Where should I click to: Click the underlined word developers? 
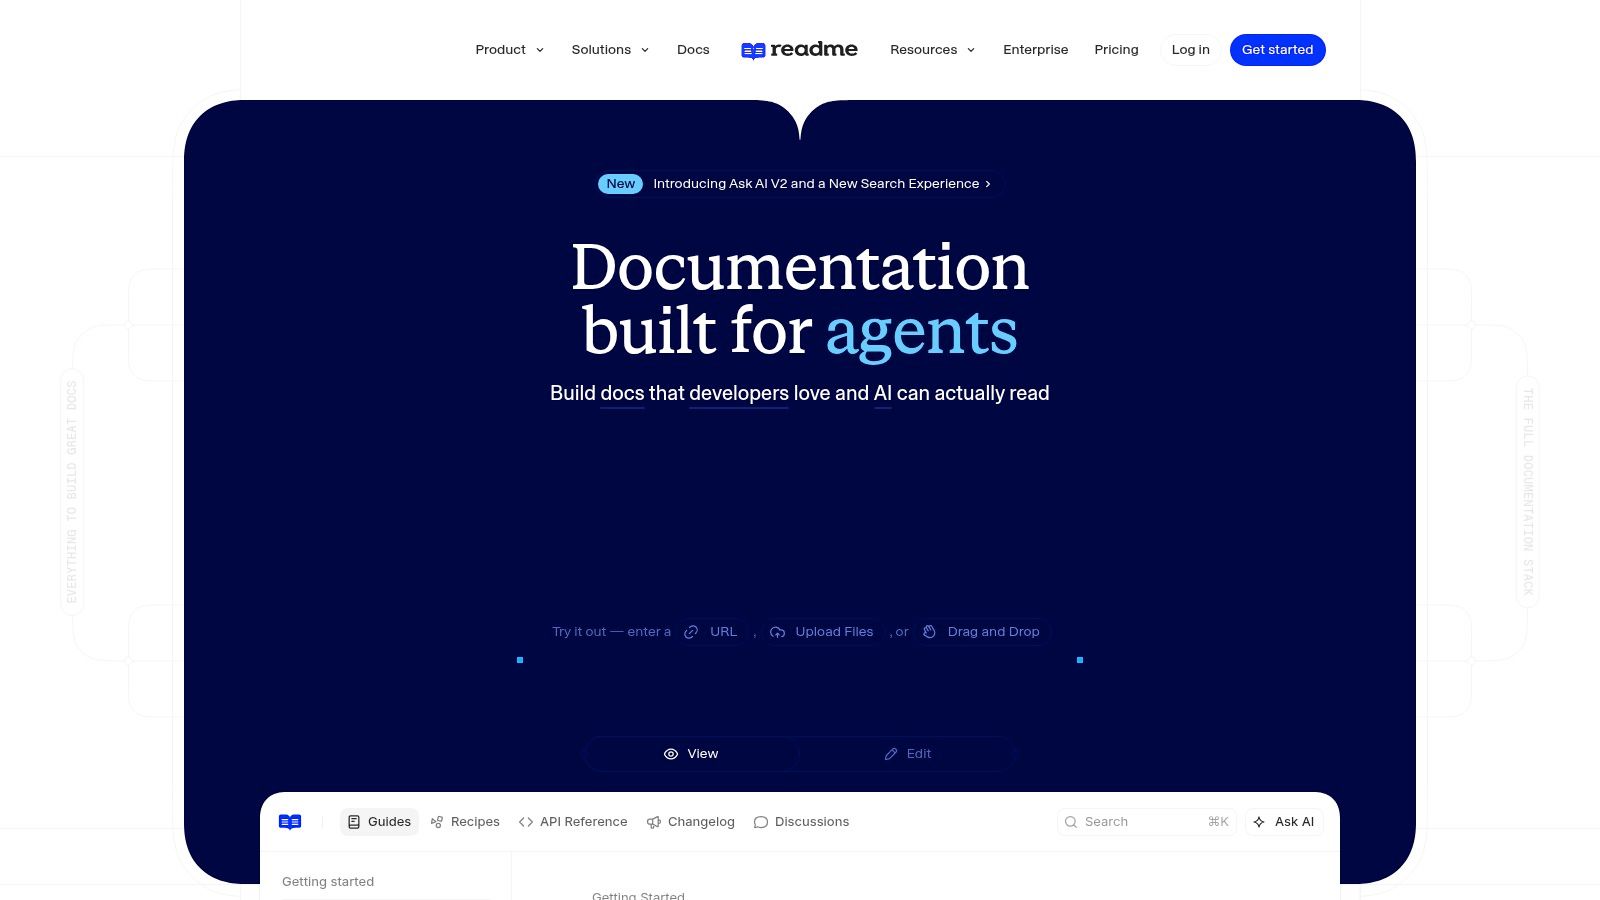pyautogui.click(x=739, y=393)
